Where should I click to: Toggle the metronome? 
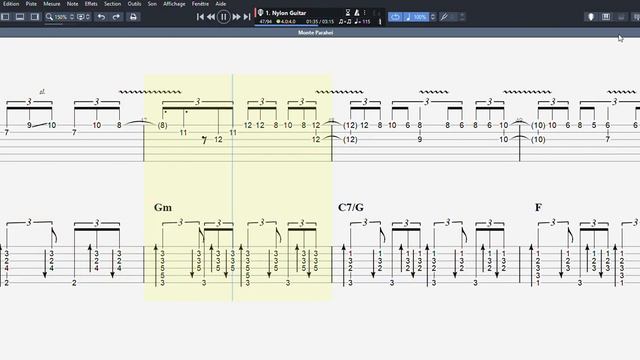pos(356,13)
